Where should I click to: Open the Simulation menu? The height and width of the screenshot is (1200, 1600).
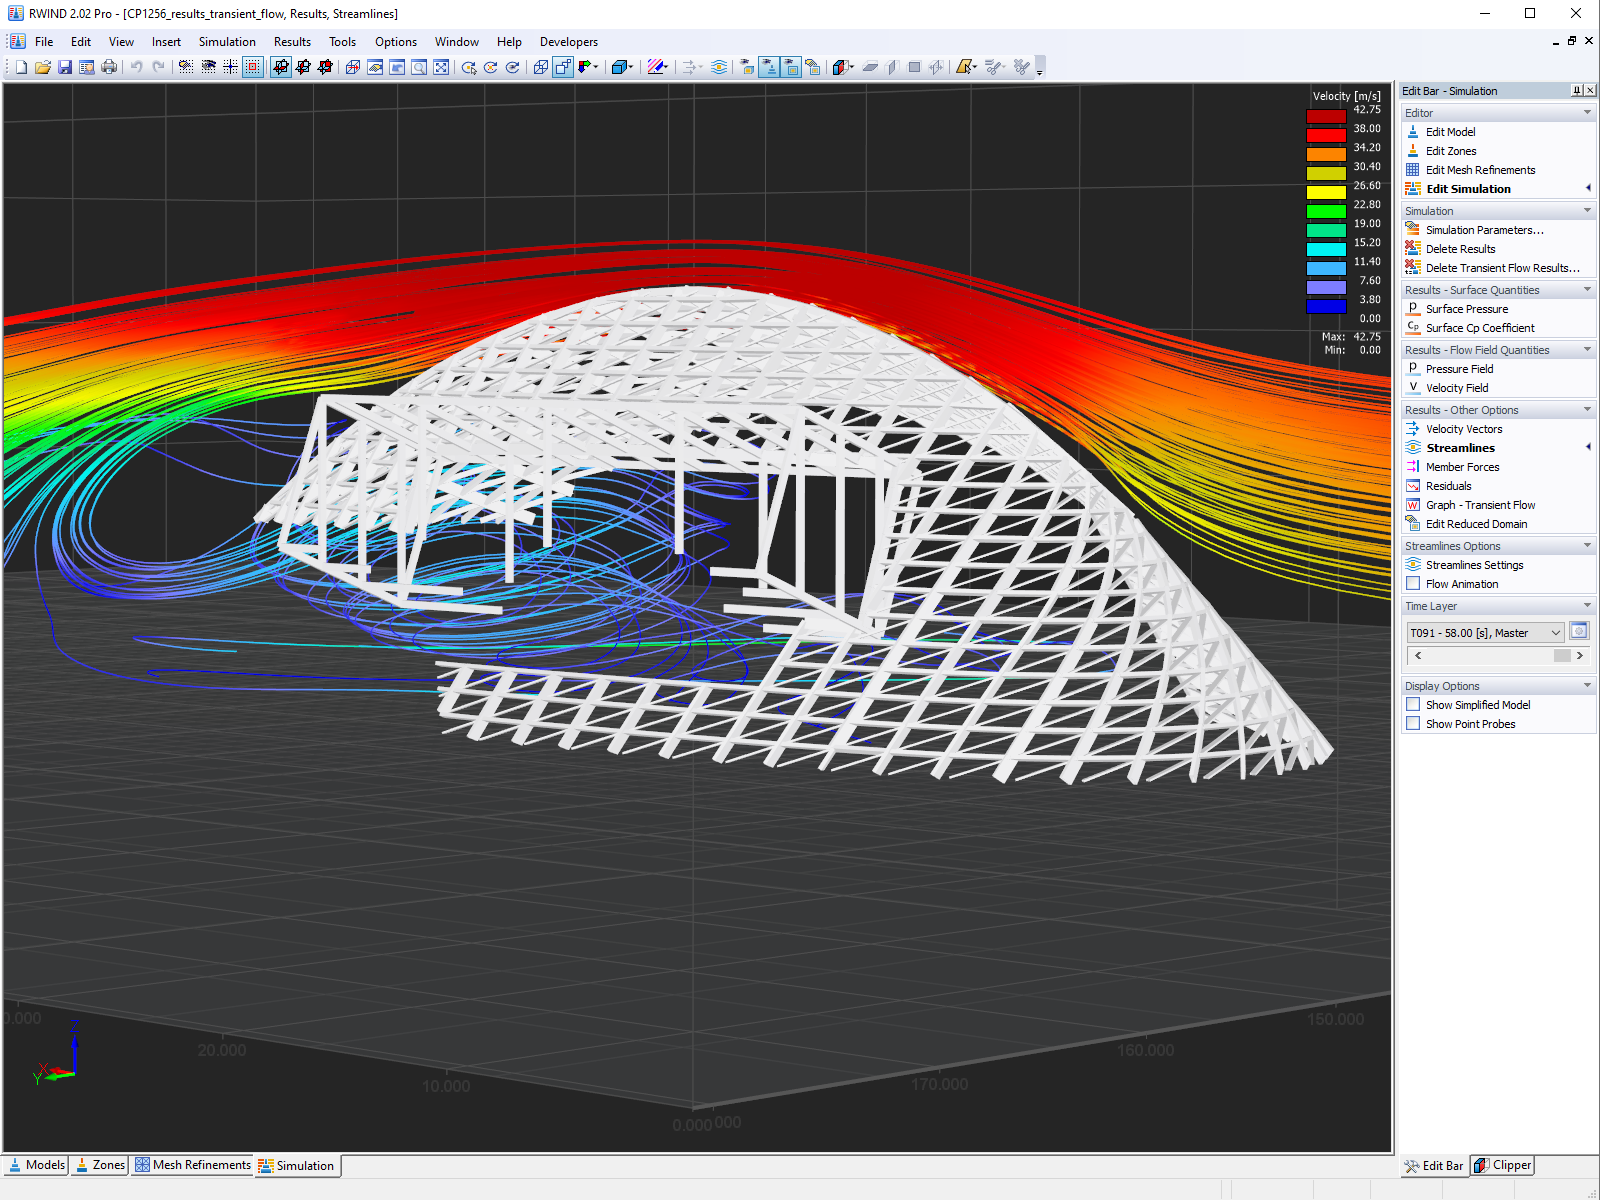(x=227, y=42)
